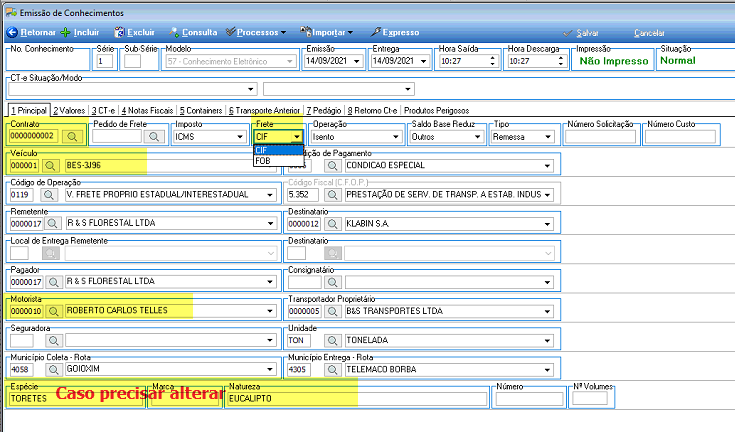This screenshot has width=735, height=432.
Task: Click Município Entrega search icon
Action: pyautogui.click(x=332, y=370)
